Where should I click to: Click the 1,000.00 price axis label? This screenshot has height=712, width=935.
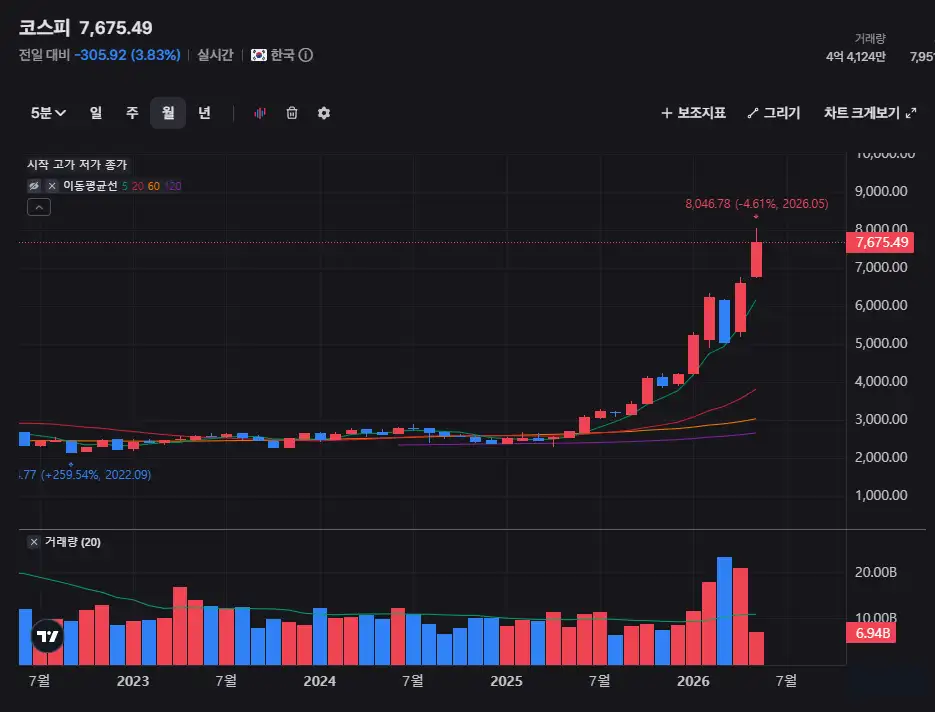881,495
